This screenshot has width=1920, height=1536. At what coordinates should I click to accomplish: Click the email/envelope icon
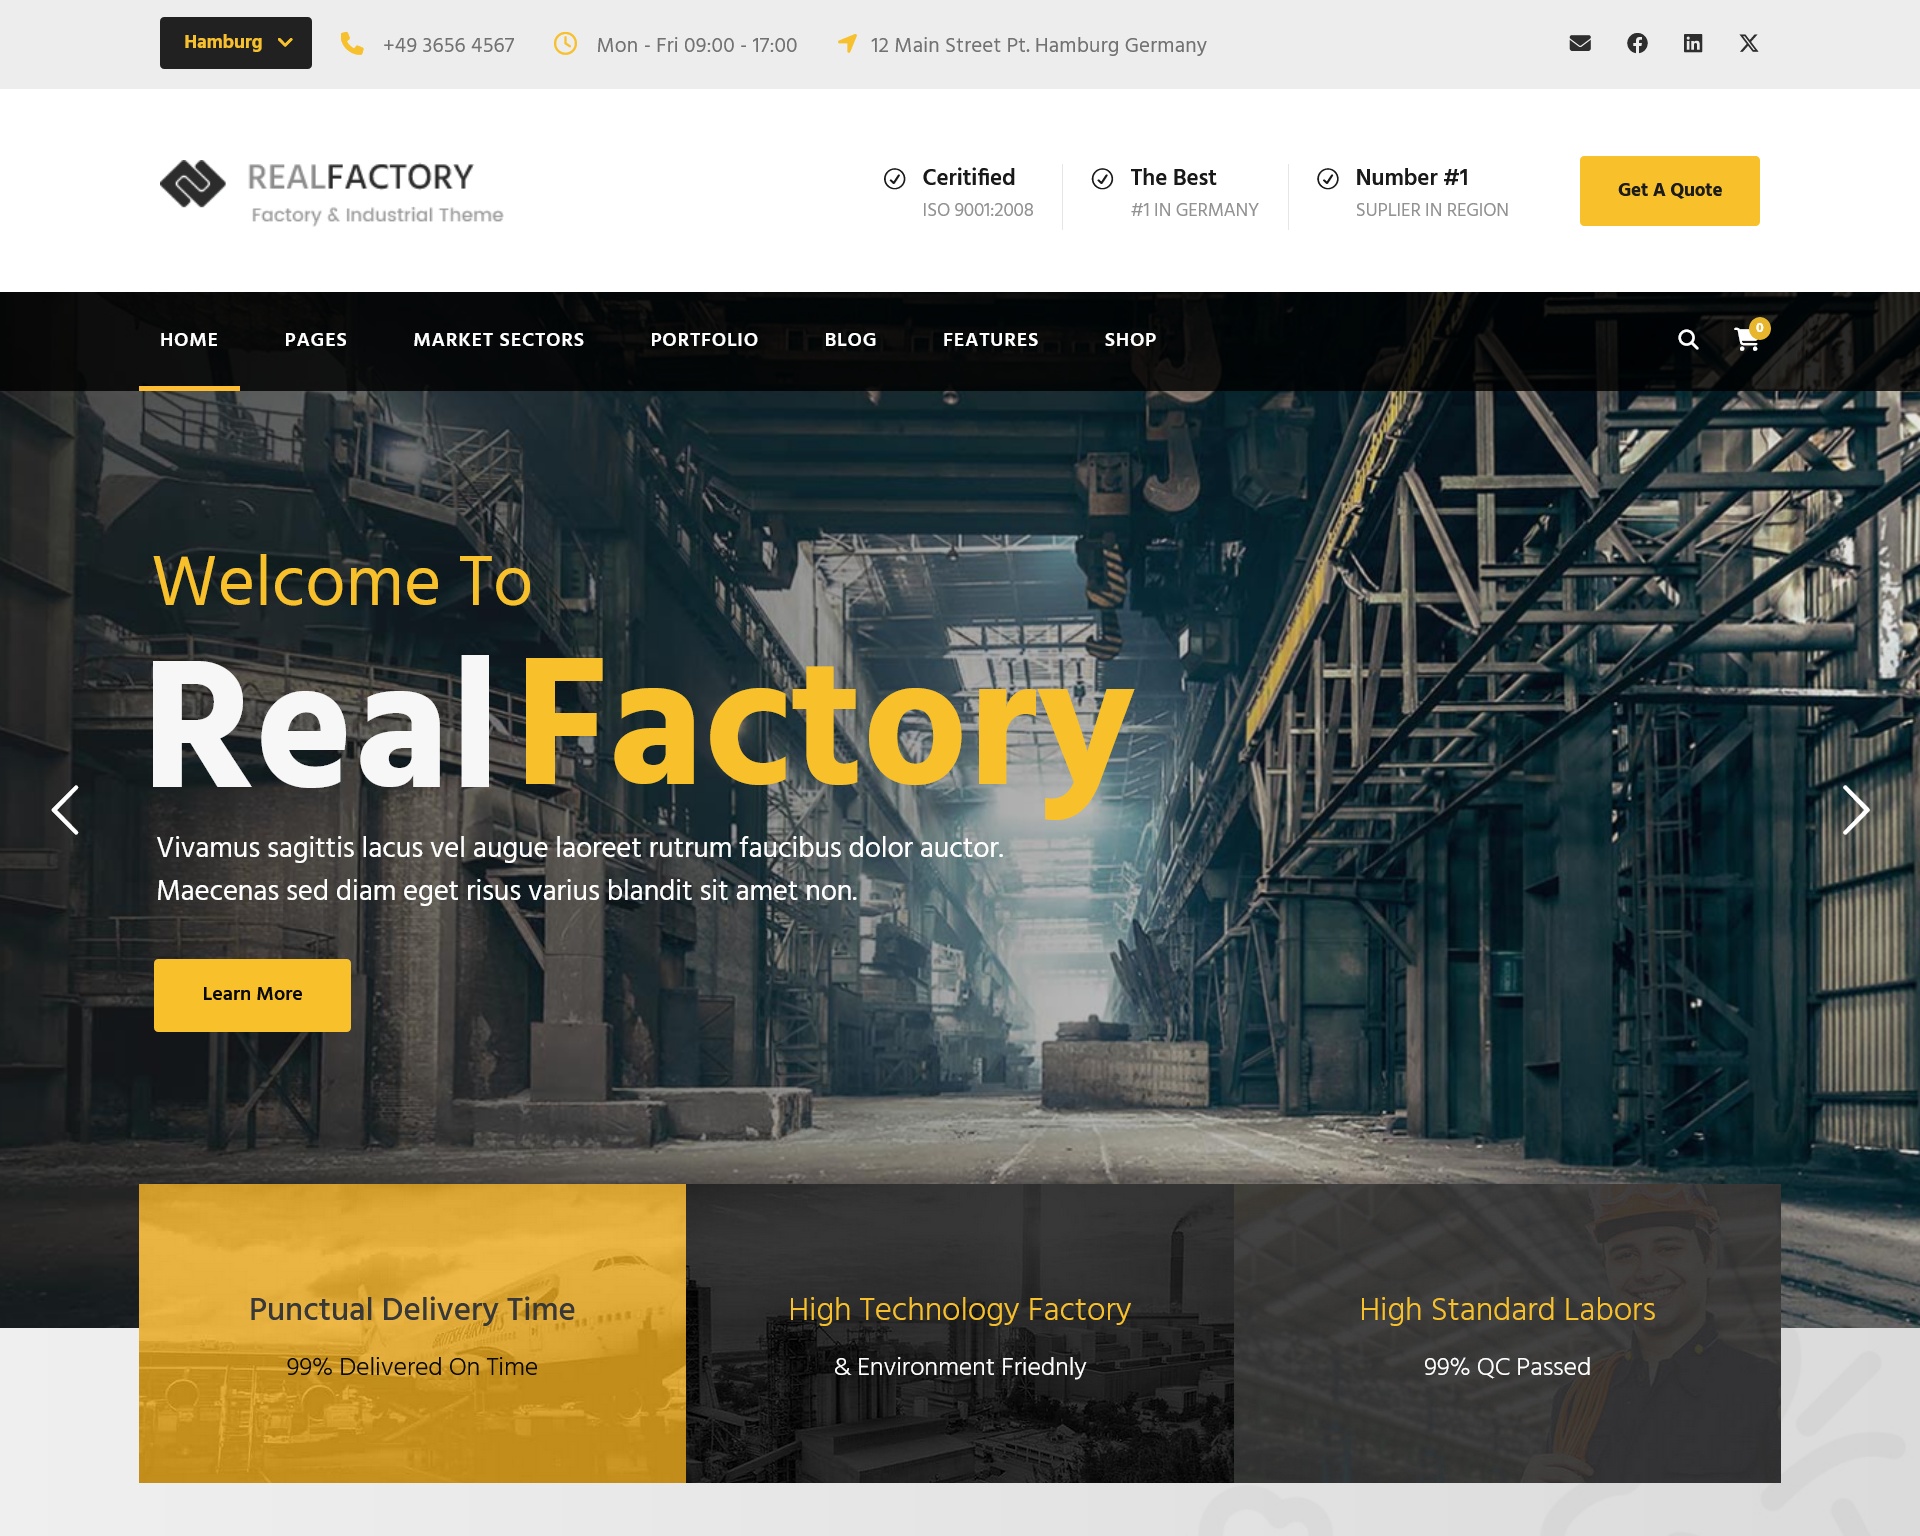[x=1580, y=44]
